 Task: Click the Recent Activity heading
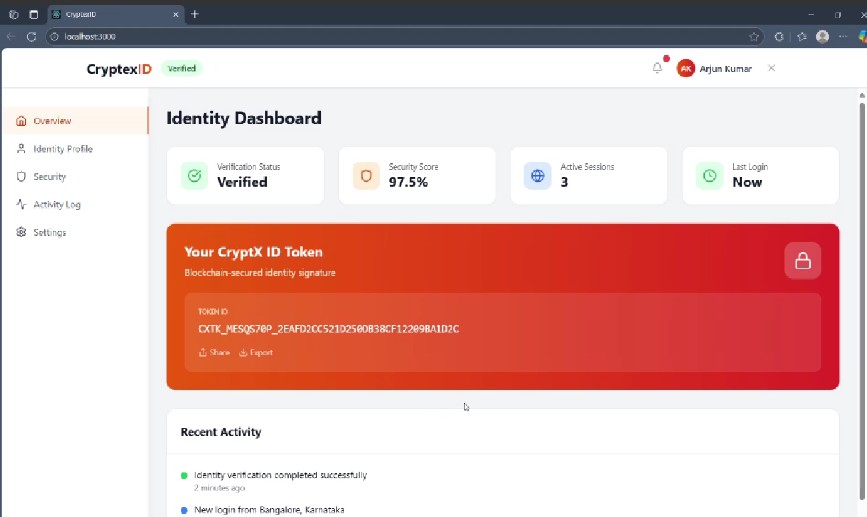point(221,432)
